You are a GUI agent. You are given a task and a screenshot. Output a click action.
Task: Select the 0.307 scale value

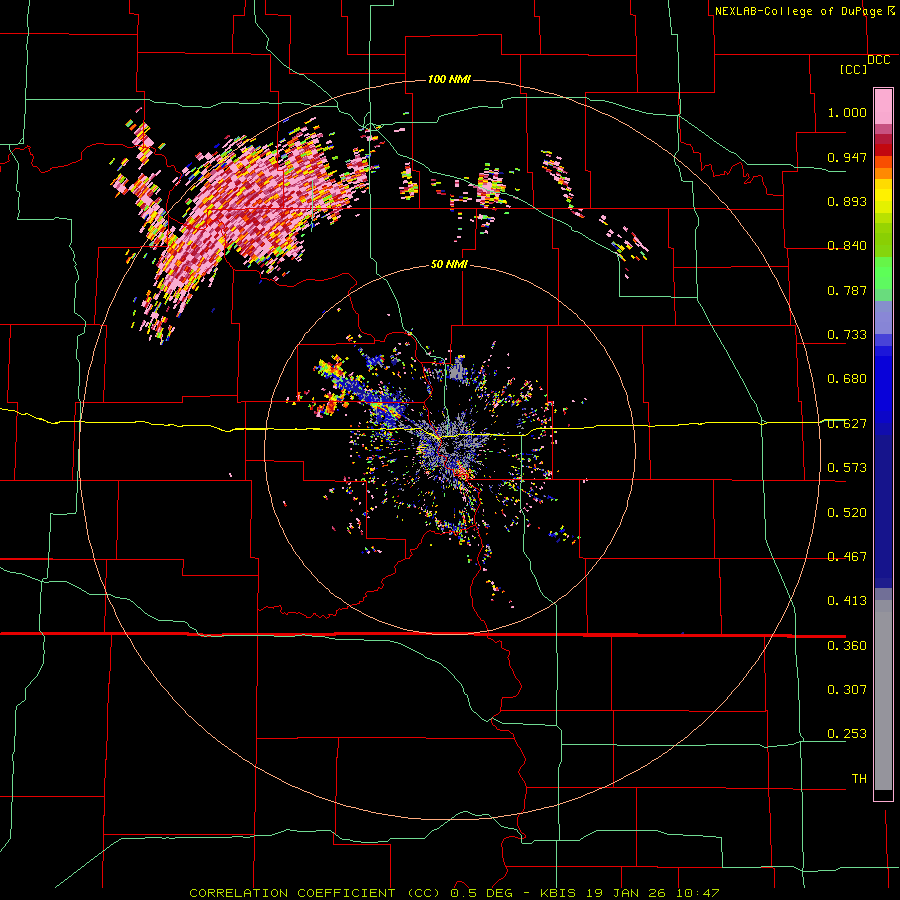click(847, 690)
